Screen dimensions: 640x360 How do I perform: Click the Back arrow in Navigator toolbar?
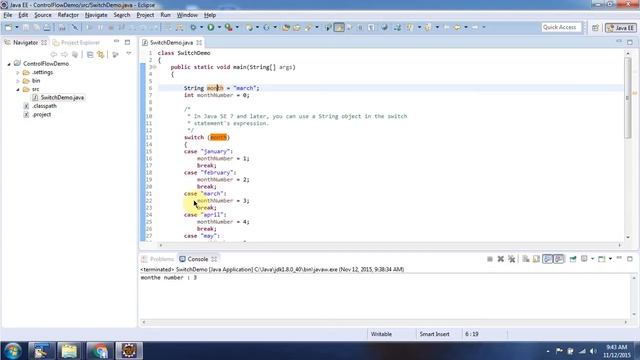coord(53,55)
